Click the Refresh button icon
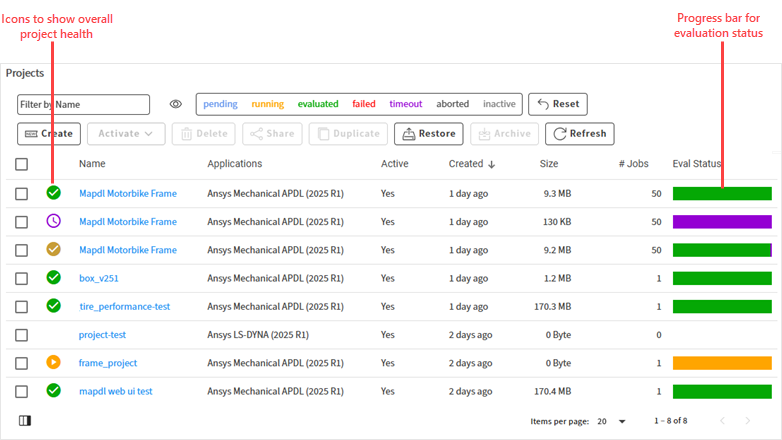Image resolution: width=782 pixels, height=440 pixels. (x=558, y=134)
